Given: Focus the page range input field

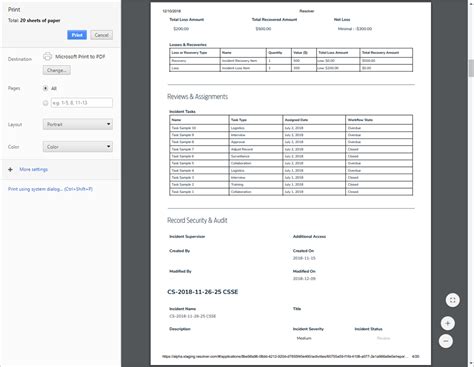Looking at the screenshot, I should pos(82,103).
